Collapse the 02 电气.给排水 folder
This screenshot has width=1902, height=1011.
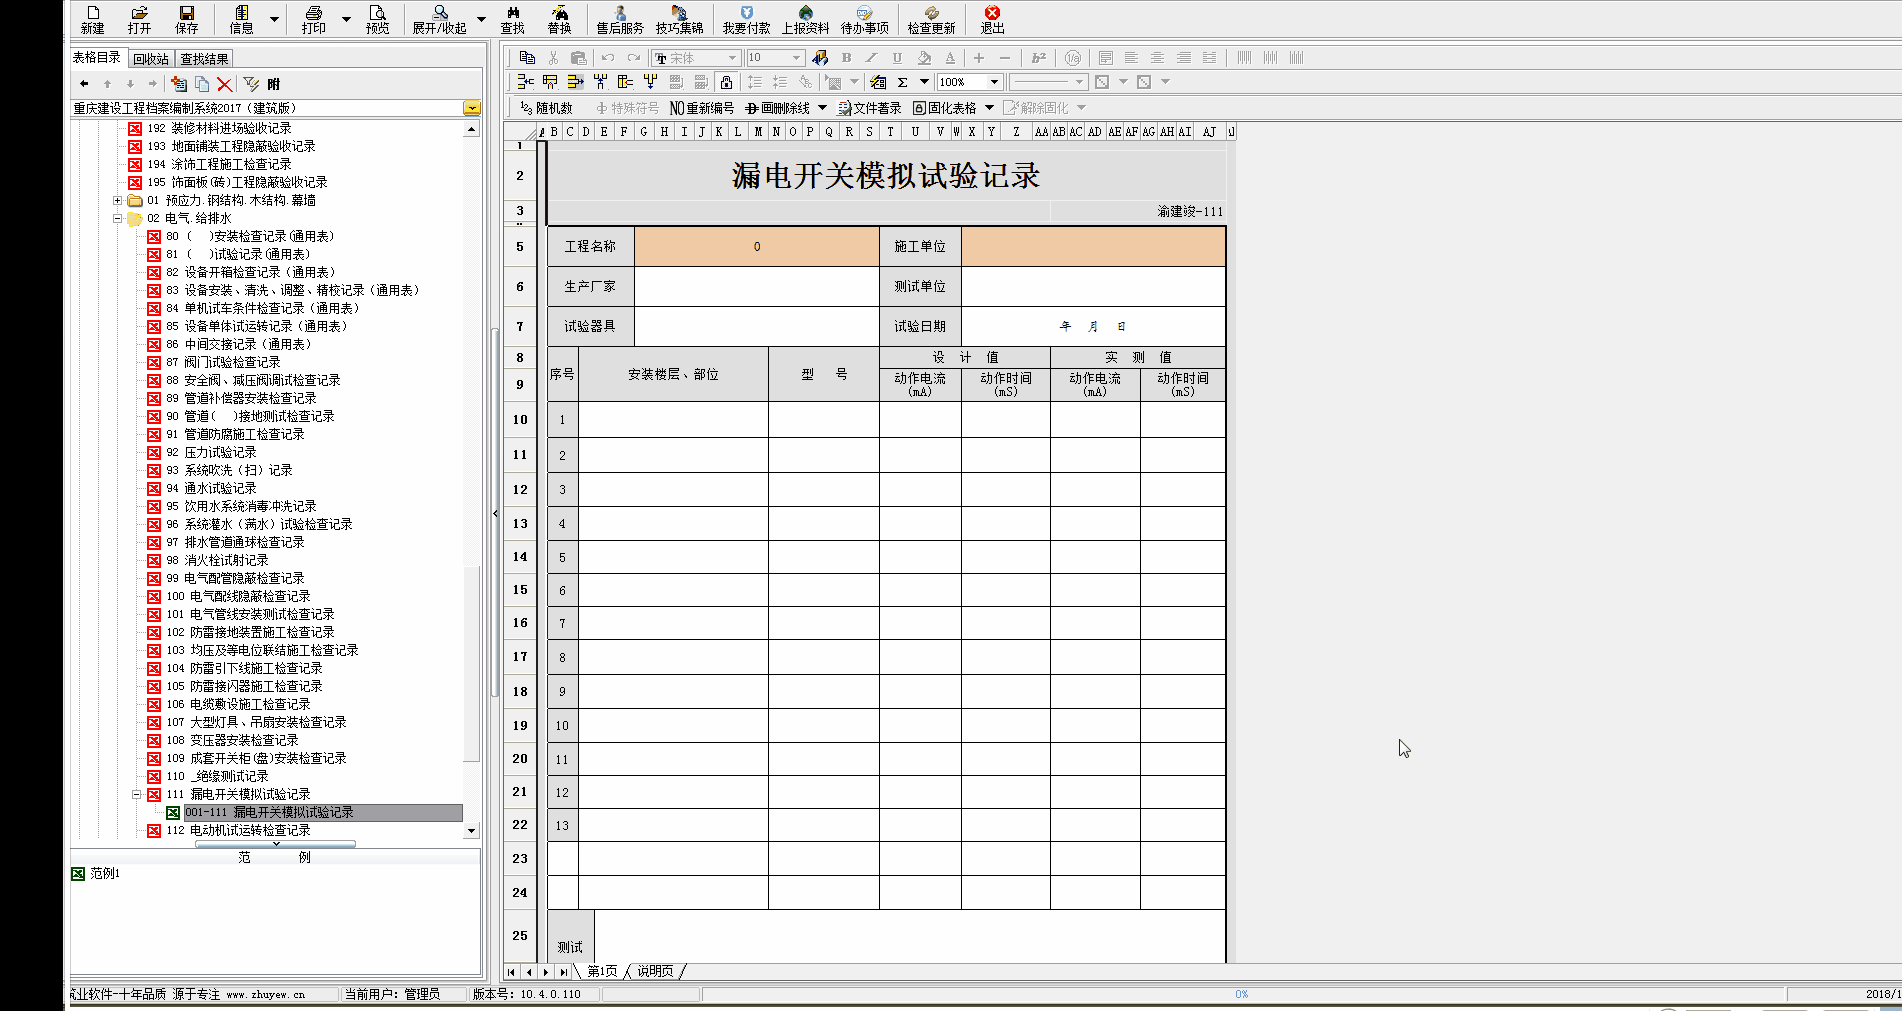click(x=118, y=218)
